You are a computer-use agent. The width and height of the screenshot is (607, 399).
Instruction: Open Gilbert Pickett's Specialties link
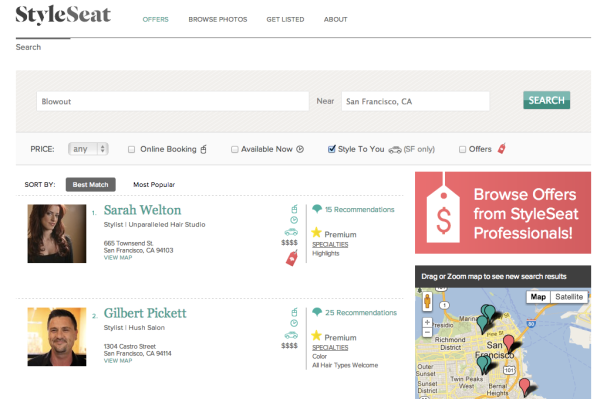click(330, 348)
